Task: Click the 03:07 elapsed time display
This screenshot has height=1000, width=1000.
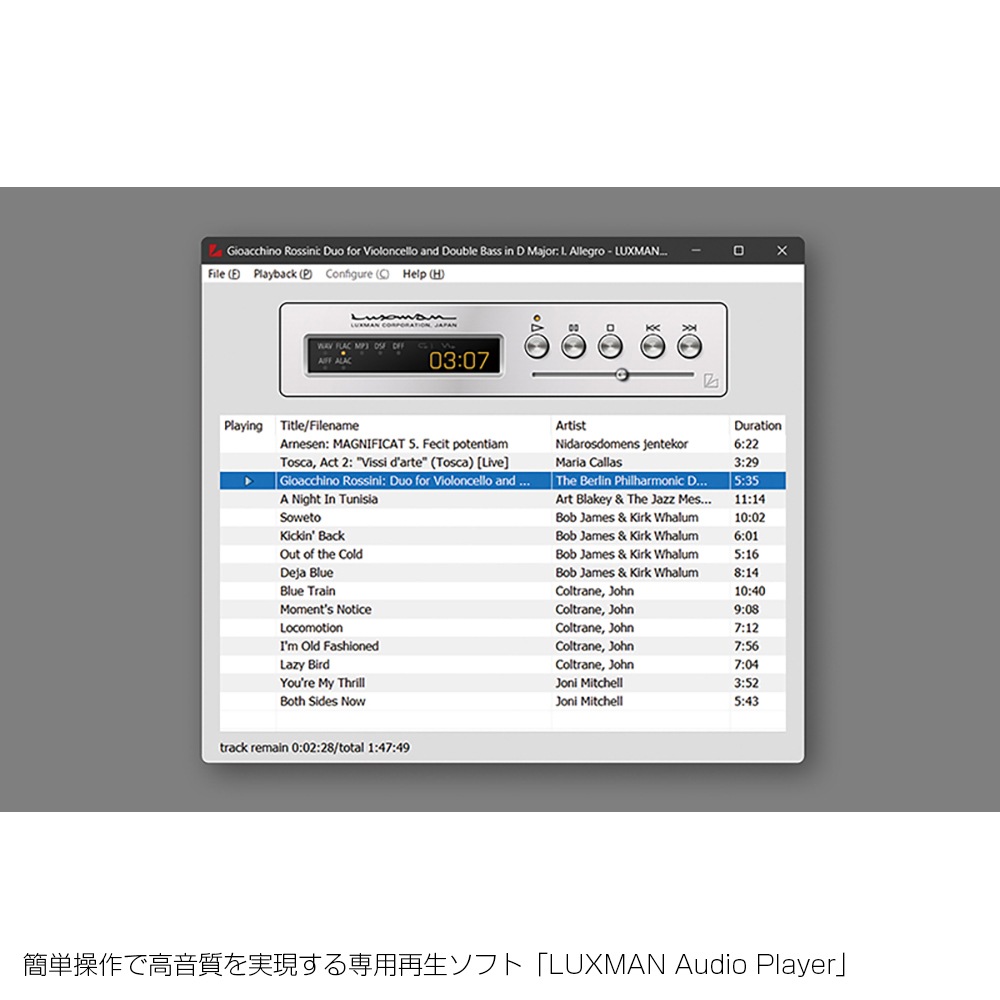Action: pyautogui.click(x=459, y=360)
